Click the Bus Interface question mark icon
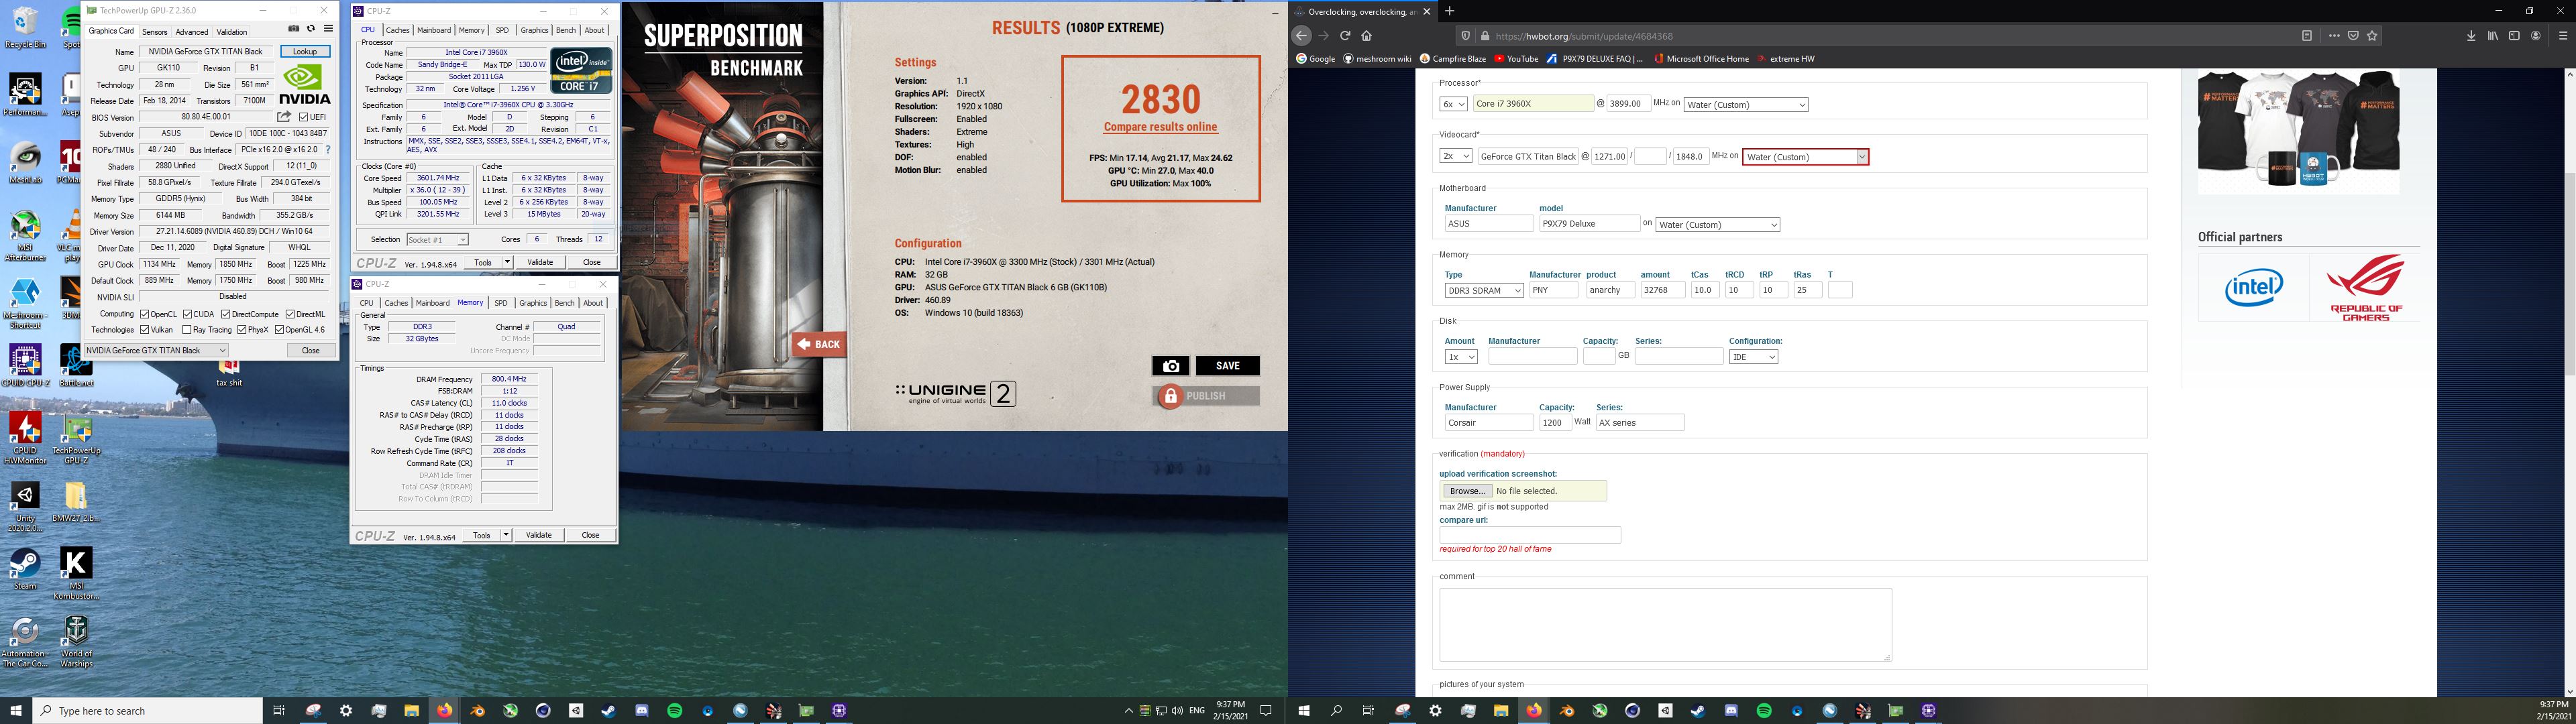 pyautogui.click(x=328, y=150)
